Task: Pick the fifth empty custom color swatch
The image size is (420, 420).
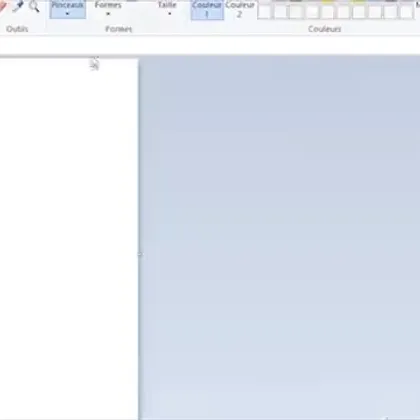Action: (328, 12)
